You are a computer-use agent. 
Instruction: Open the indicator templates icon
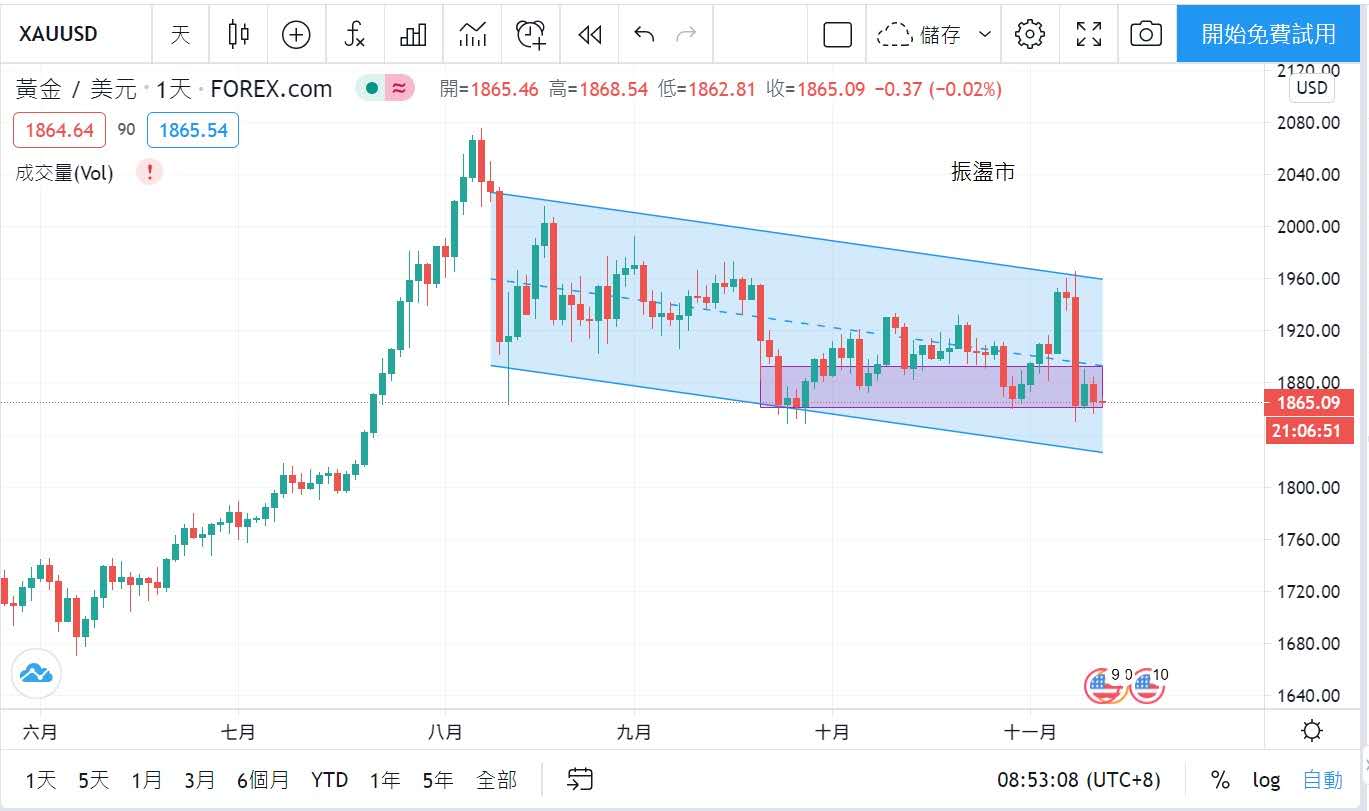pyautogui.click(x=472, y=35)
